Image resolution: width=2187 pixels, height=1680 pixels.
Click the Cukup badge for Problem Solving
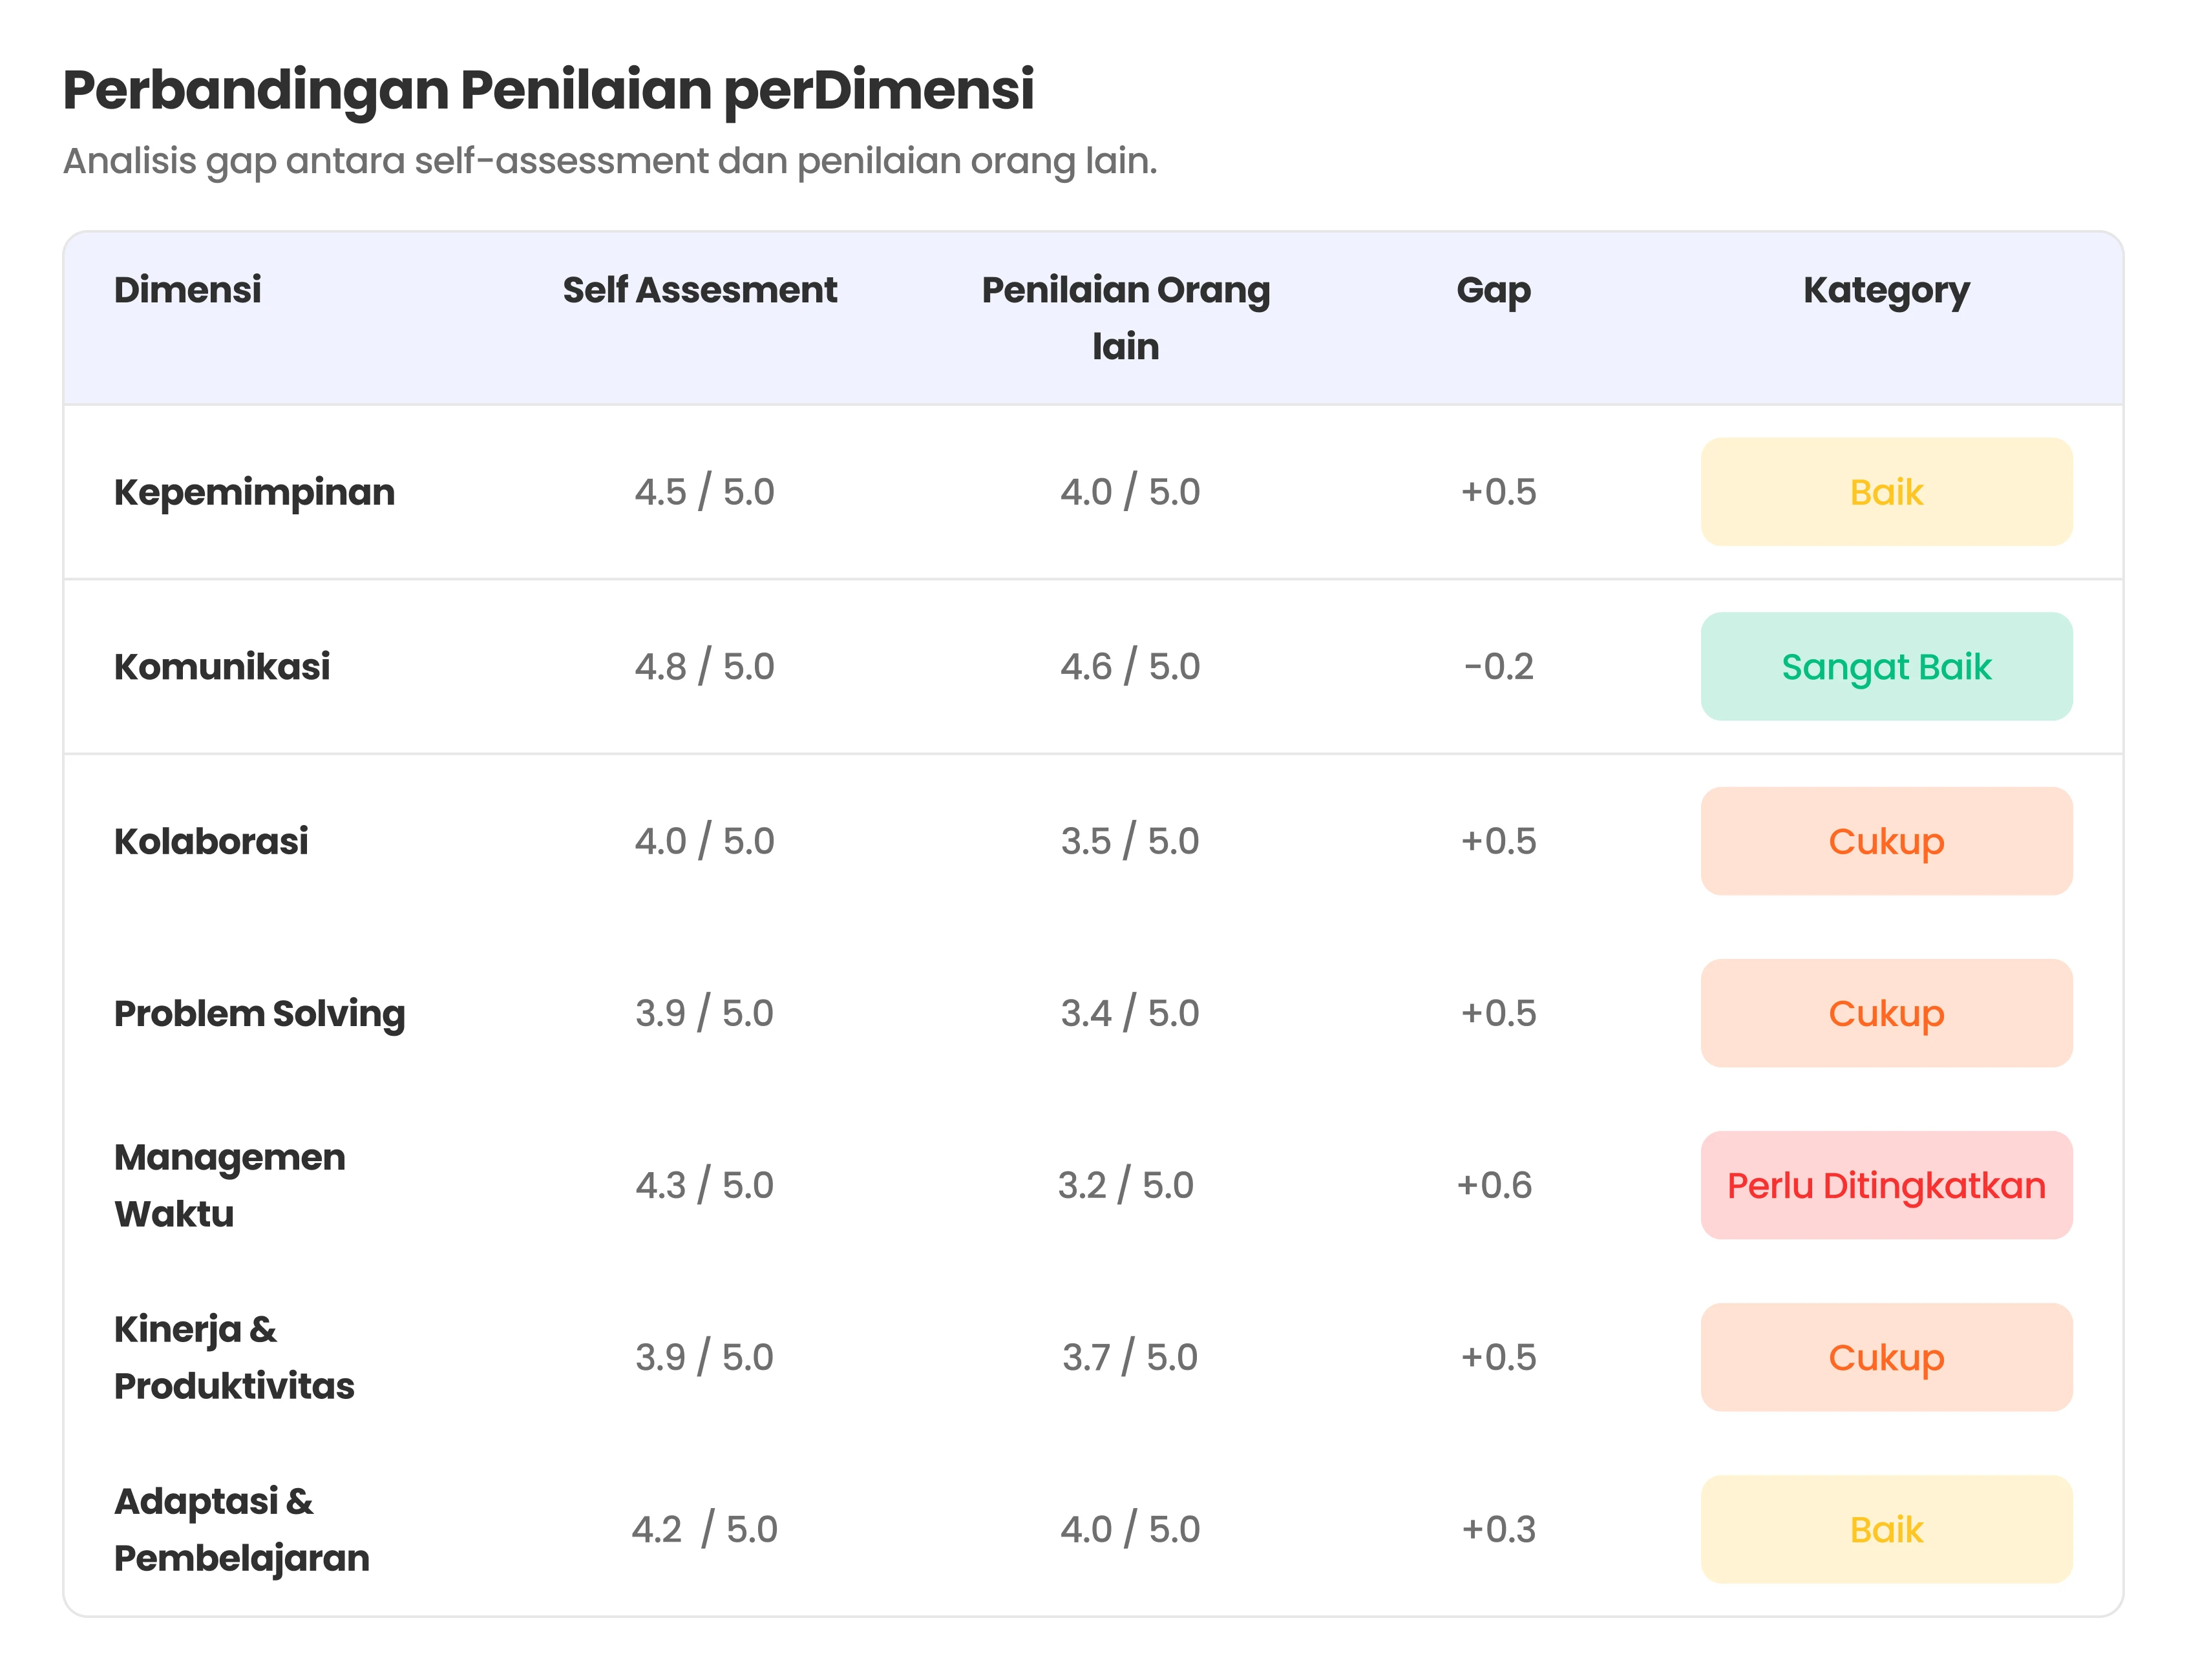pos(1885,1013)
